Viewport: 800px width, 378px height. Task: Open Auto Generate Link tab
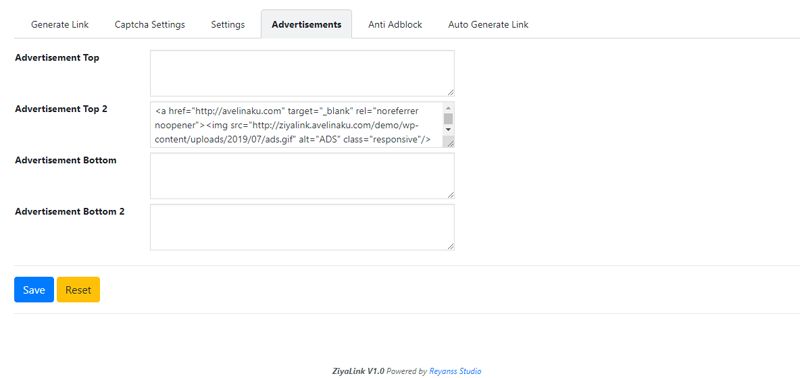[x=488, y=24]
